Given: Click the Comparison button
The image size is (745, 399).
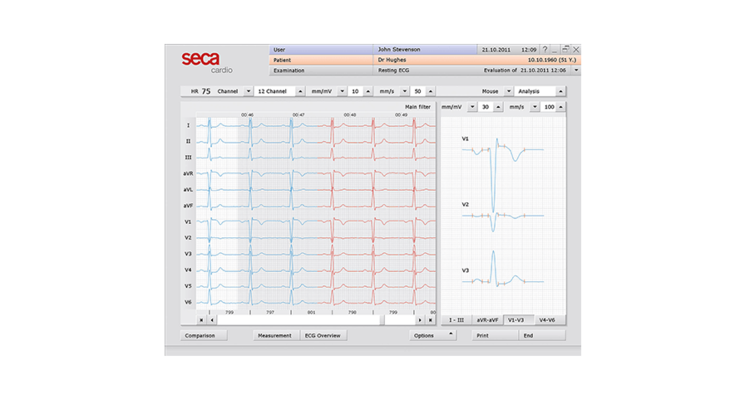Looking at the screenshot, I should (x=204, y=335).
